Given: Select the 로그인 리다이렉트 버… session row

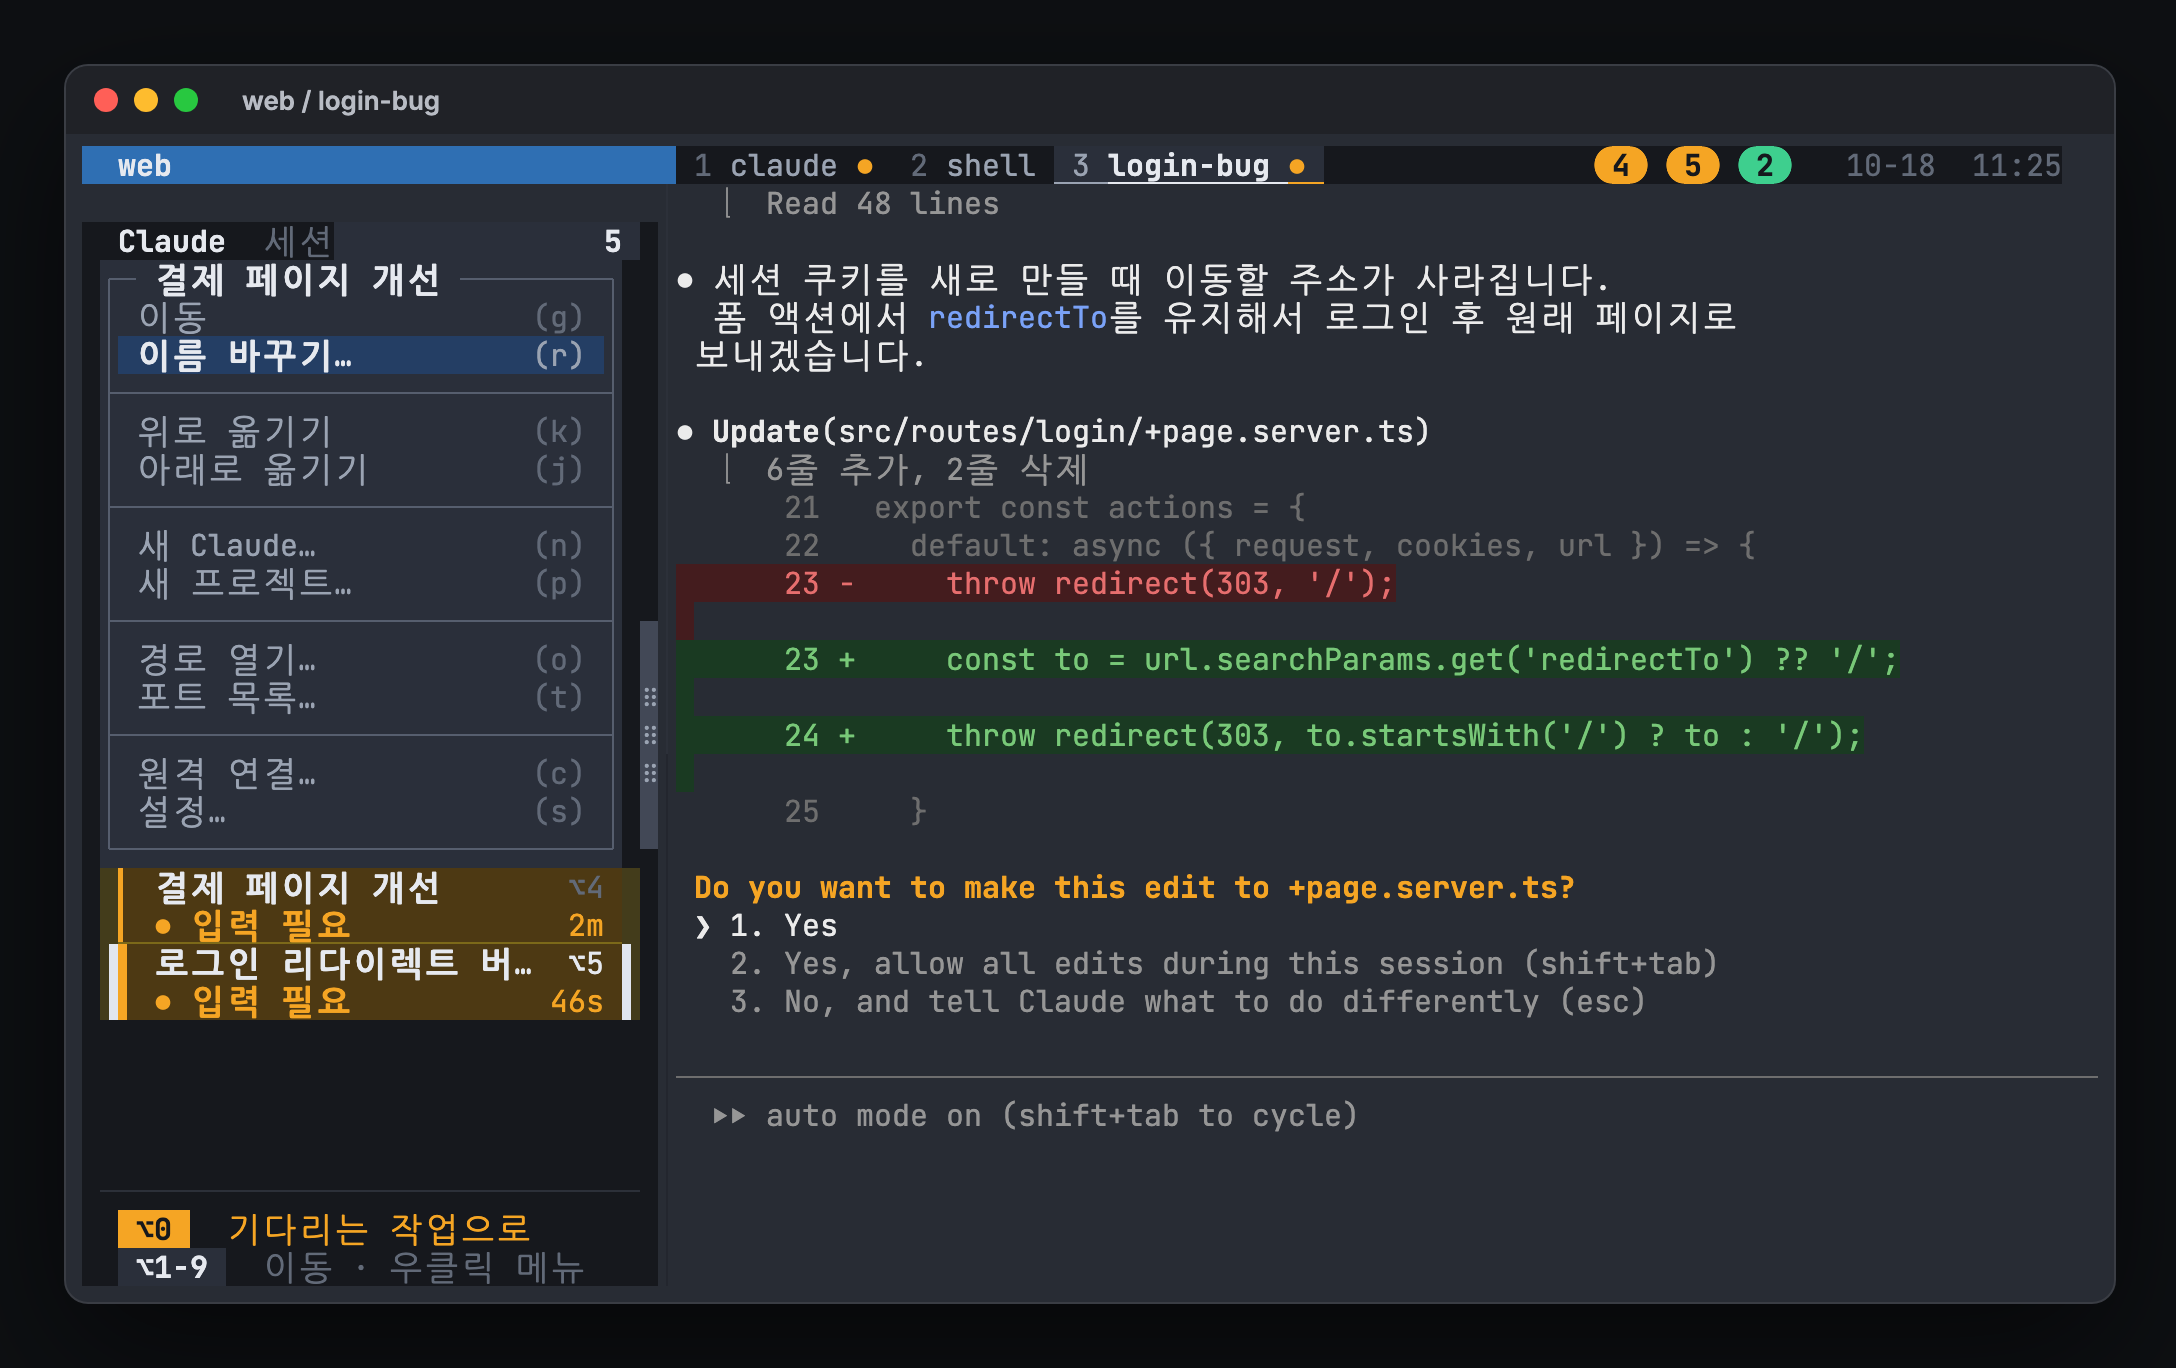Looking at the screenshot, I should 370,982.
